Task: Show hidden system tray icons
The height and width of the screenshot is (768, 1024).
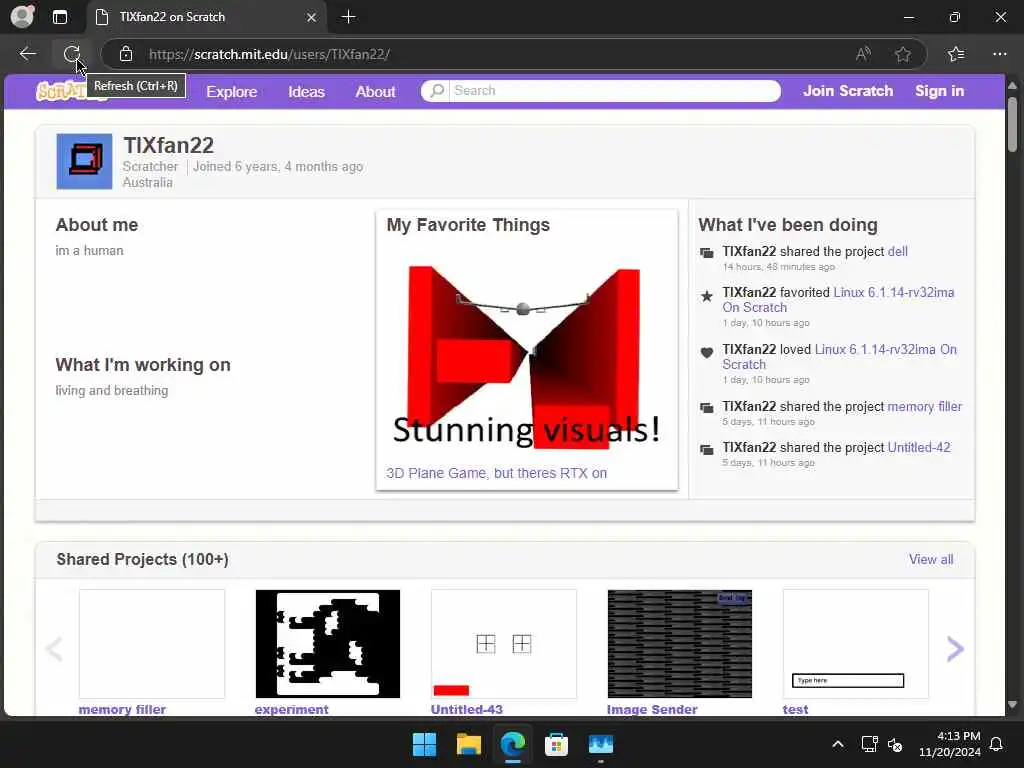Action: (838, 744)
